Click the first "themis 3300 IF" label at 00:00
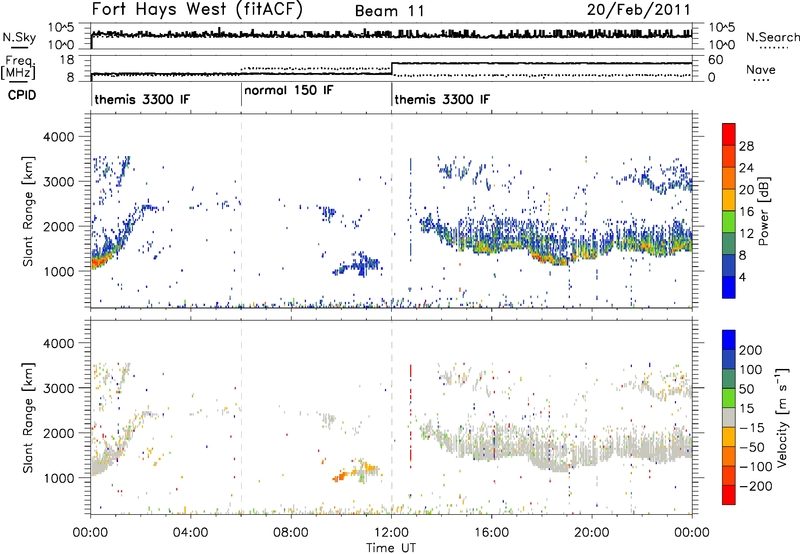This screenshot has height=554, width=800. [x=142, y=99]
